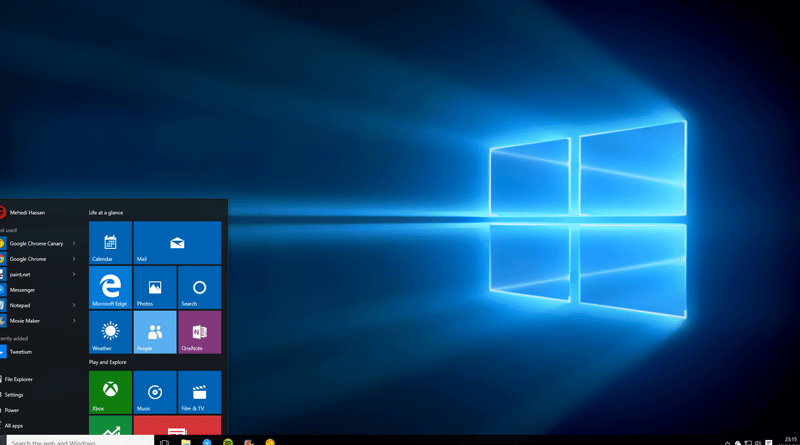Expand Google Chrome jump list arrow

(x=74, y=259)
